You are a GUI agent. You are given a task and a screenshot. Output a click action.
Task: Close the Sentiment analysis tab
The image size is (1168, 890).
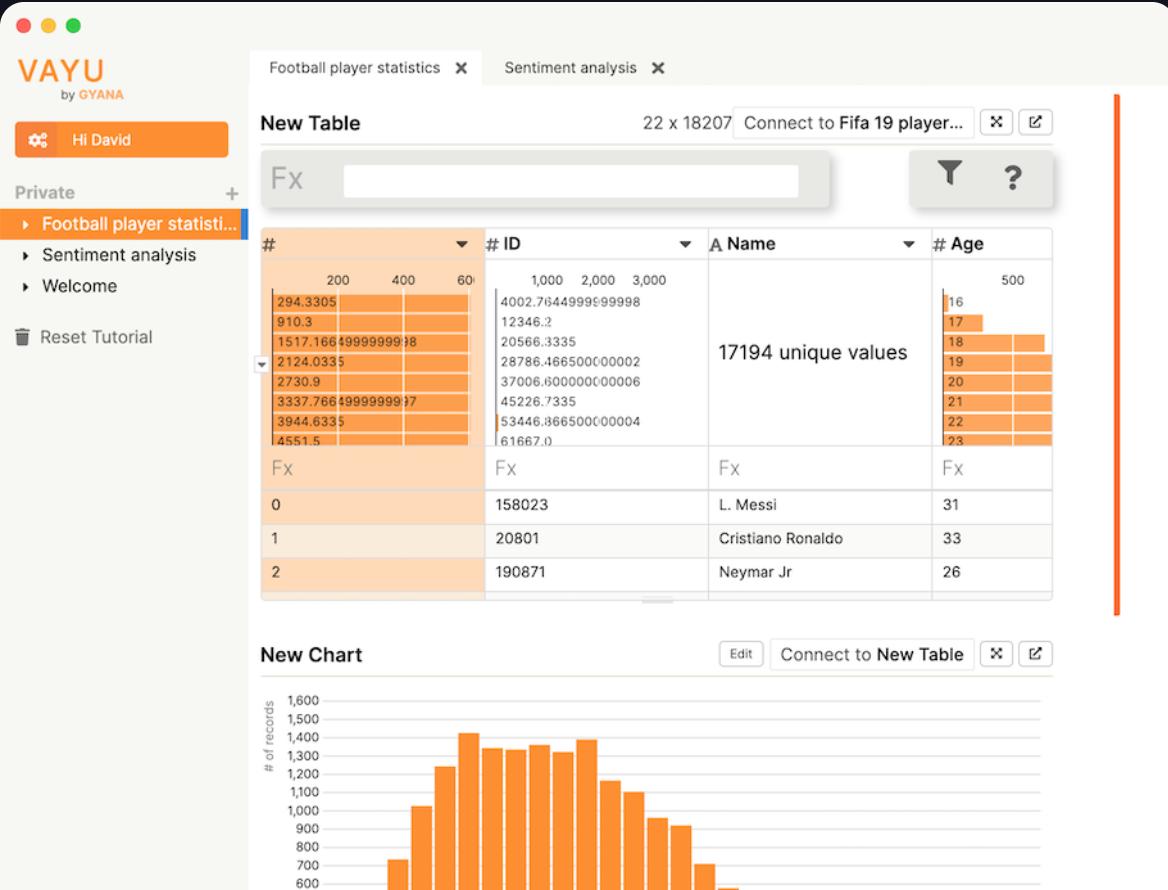tap(658, 68)
